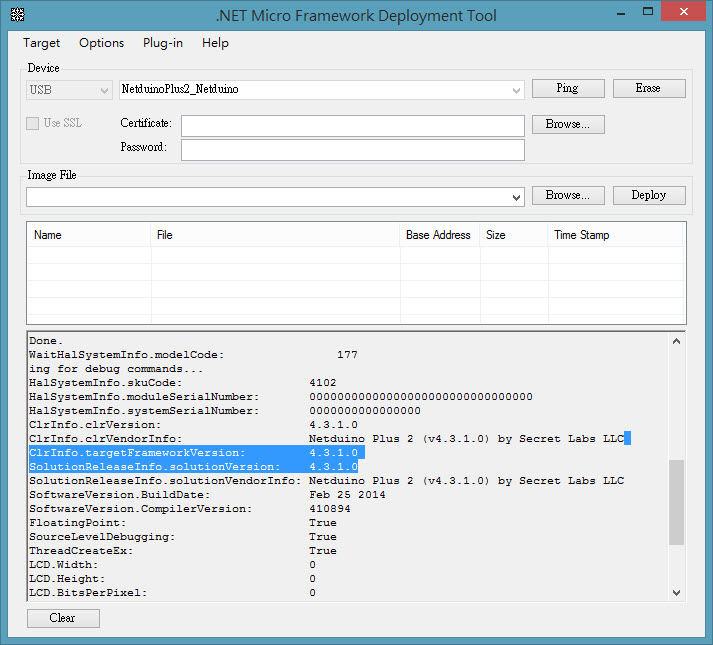Image resolution: width=713 pixels, height=645 pixels.
Task: Click the log scrollbar up arrow
Action: tap(676, 341)
